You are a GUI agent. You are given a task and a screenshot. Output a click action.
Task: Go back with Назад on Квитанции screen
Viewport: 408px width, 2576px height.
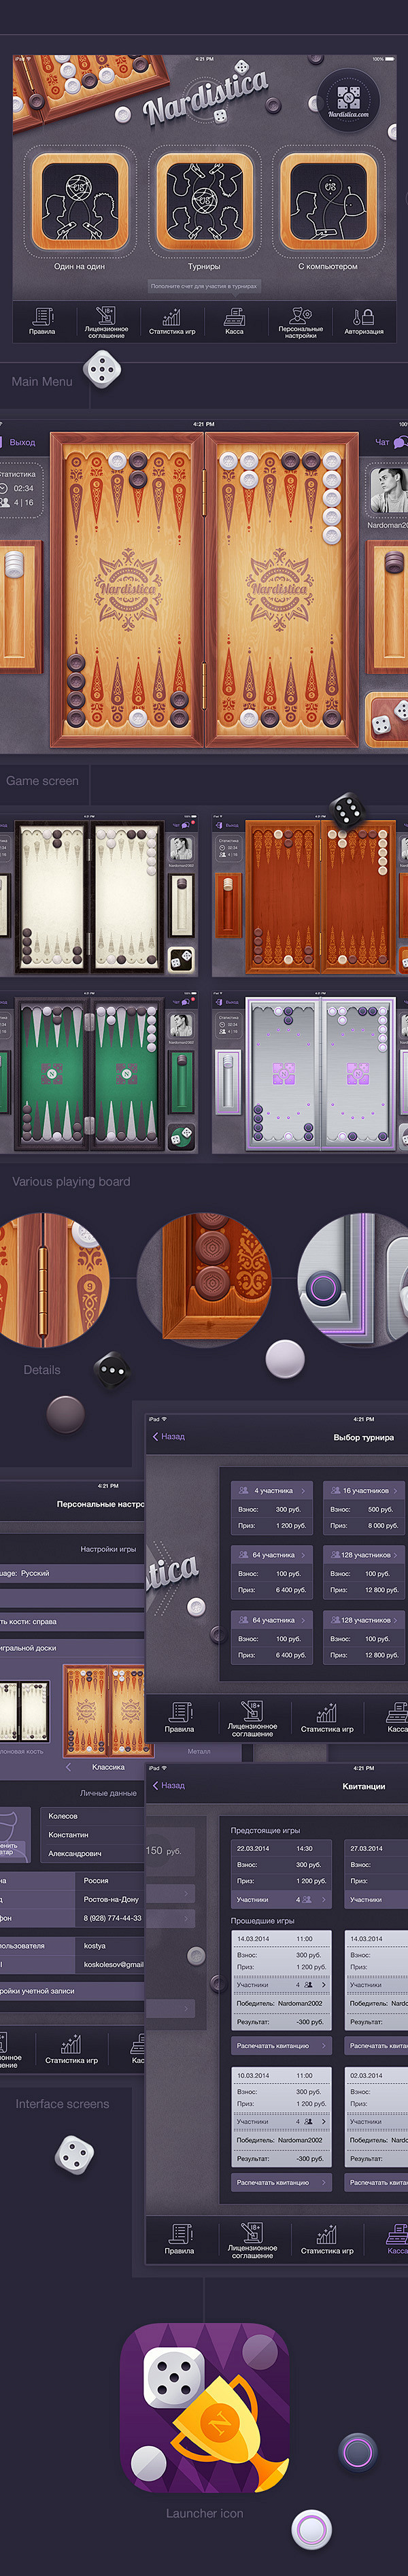click(x=168, y=1785)
